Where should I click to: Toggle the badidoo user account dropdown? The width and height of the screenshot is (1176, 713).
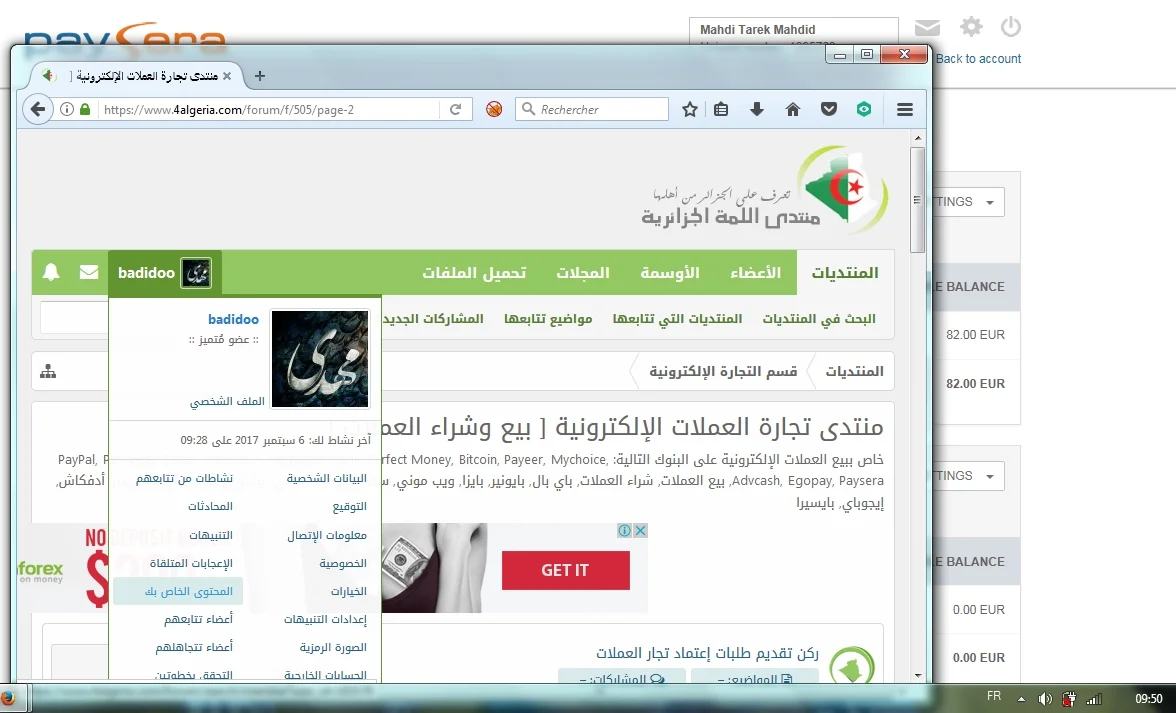pyautogui.click(x=164, y=273)
